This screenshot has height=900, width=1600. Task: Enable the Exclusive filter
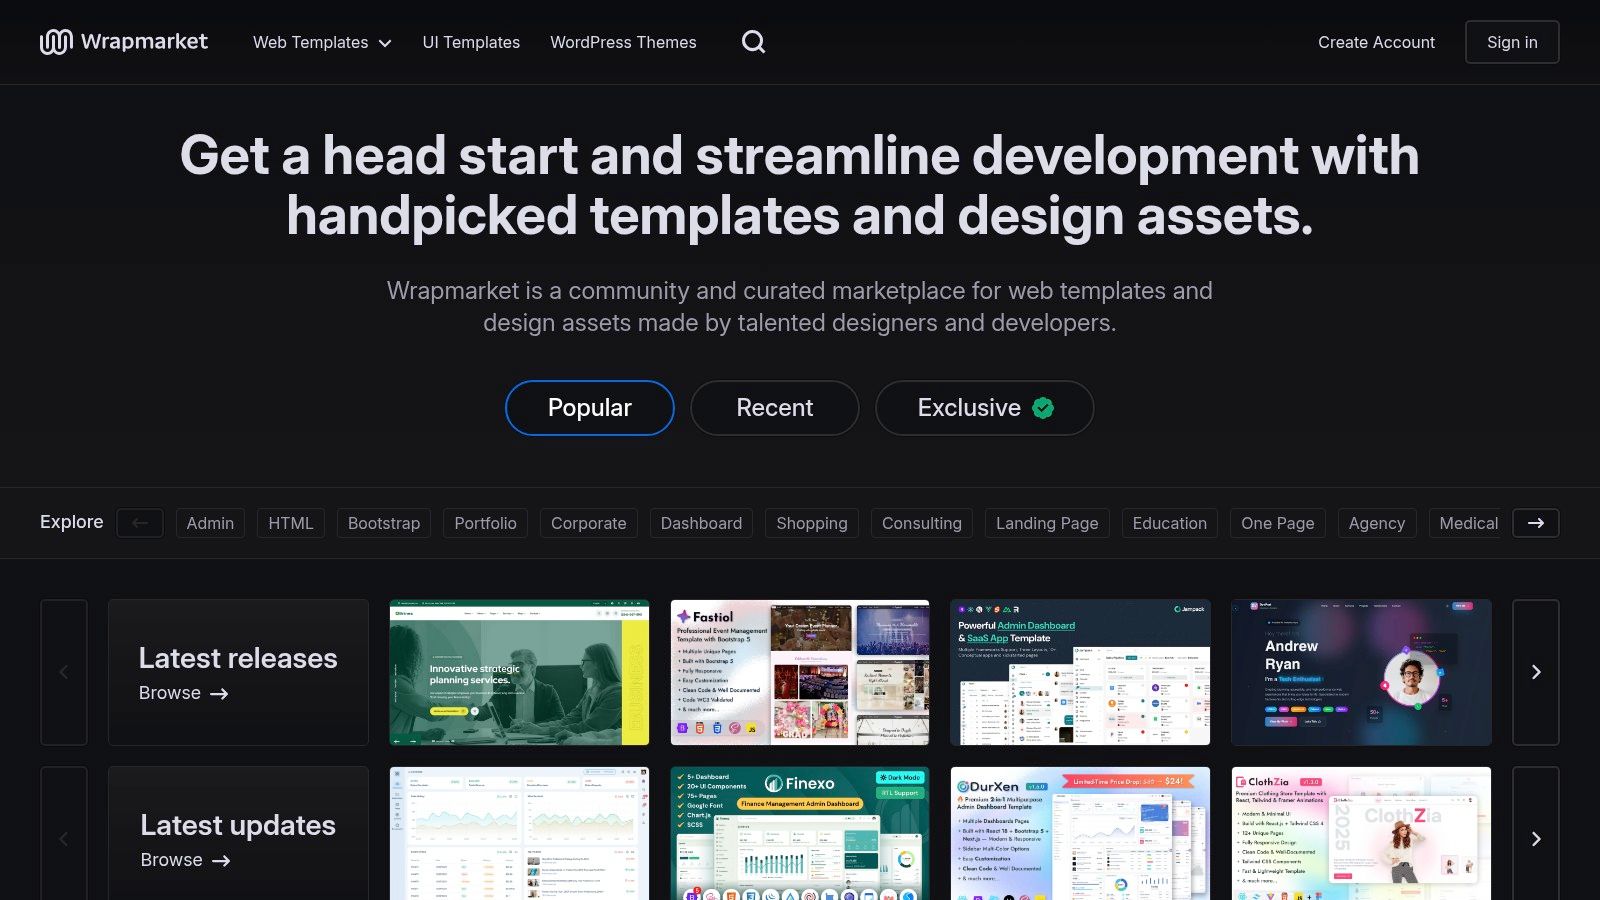pos(967,408)
